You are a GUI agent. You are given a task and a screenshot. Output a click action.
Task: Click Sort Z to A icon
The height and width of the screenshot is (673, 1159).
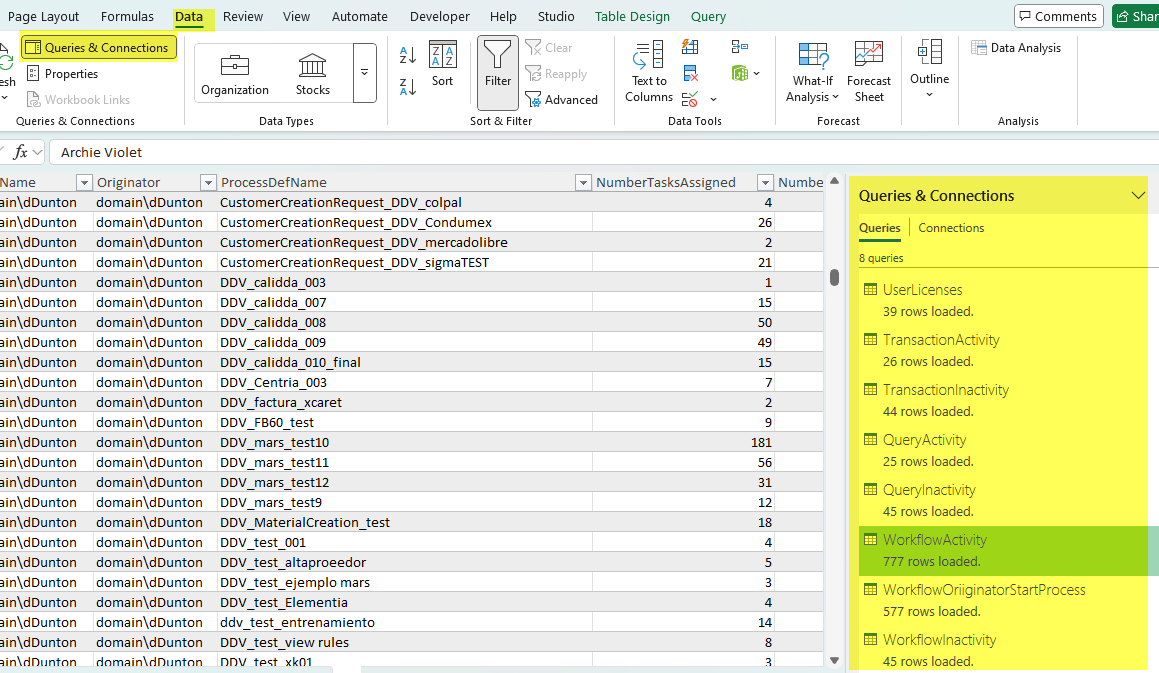click(x=408, y=87)
